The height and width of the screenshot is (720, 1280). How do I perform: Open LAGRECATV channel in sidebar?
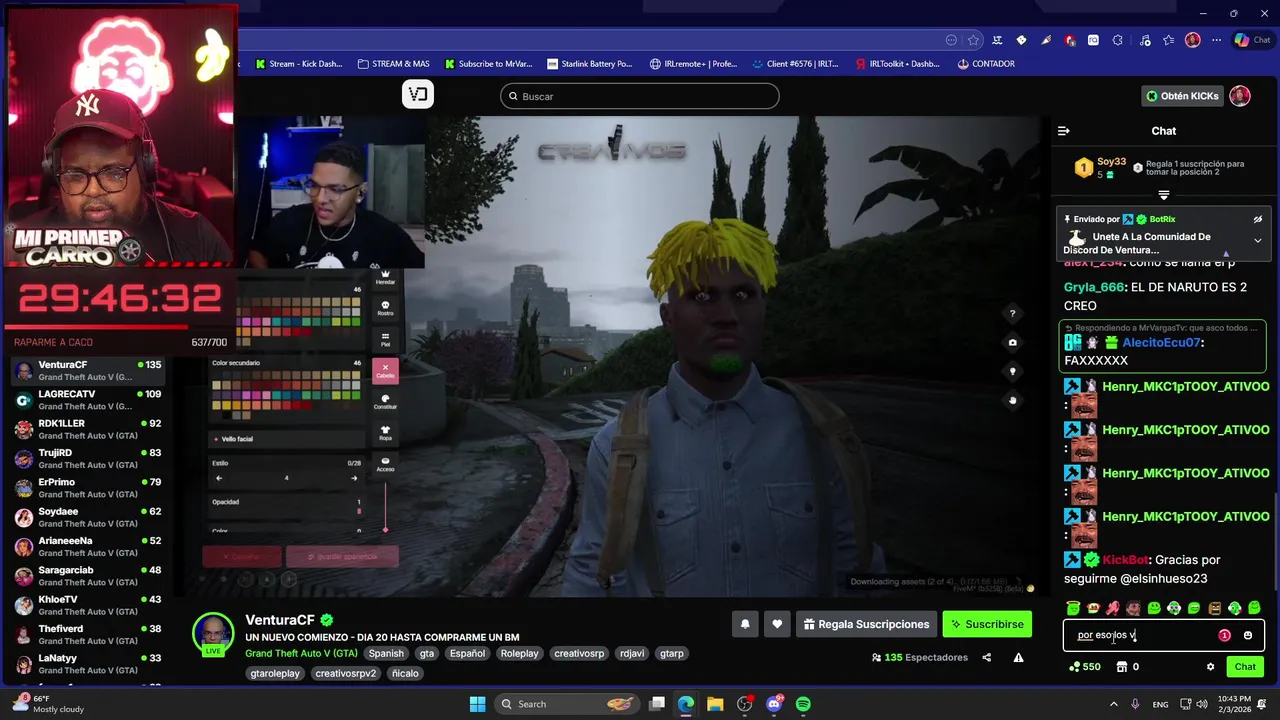89,400
